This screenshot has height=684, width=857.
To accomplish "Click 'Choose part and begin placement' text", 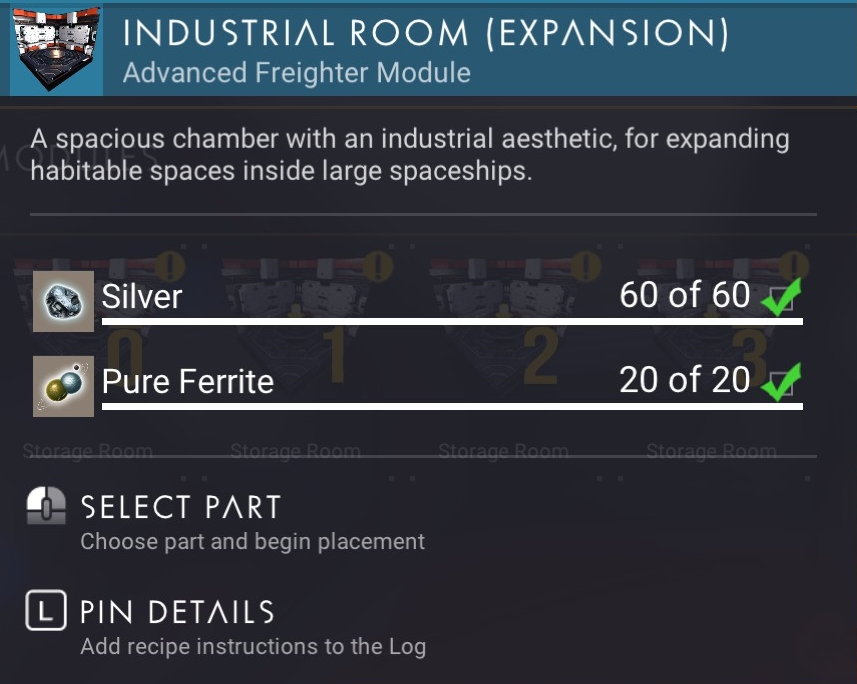I will coord(253,542).
